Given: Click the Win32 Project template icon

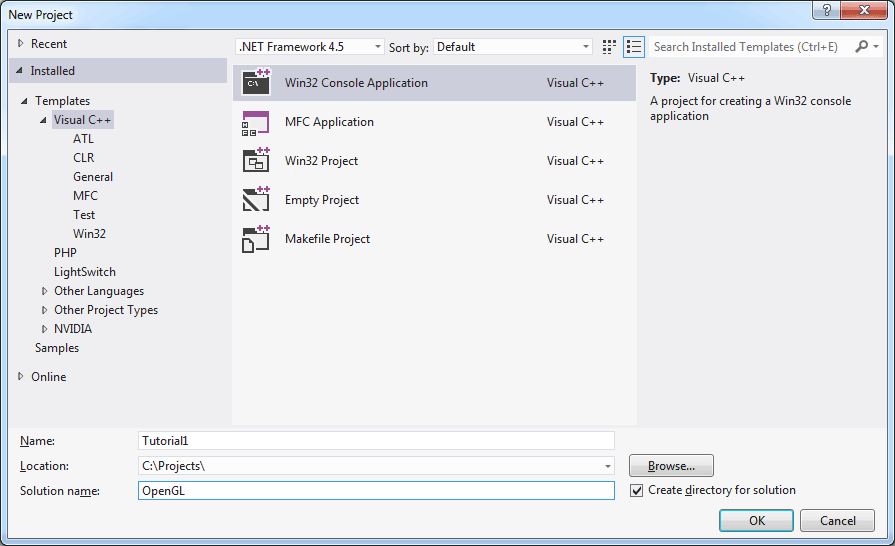Looking at the screenshot, I should coord(256,161).
